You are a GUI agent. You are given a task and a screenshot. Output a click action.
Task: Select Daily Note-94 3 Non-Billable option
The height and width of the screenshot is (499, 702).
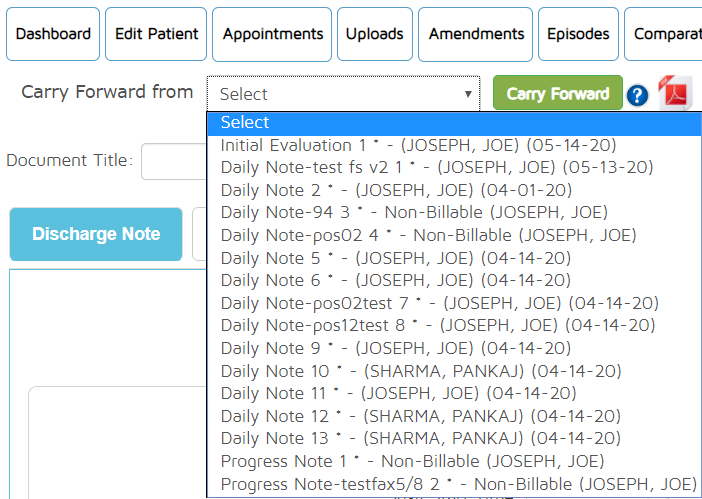[x=414, y=212]
